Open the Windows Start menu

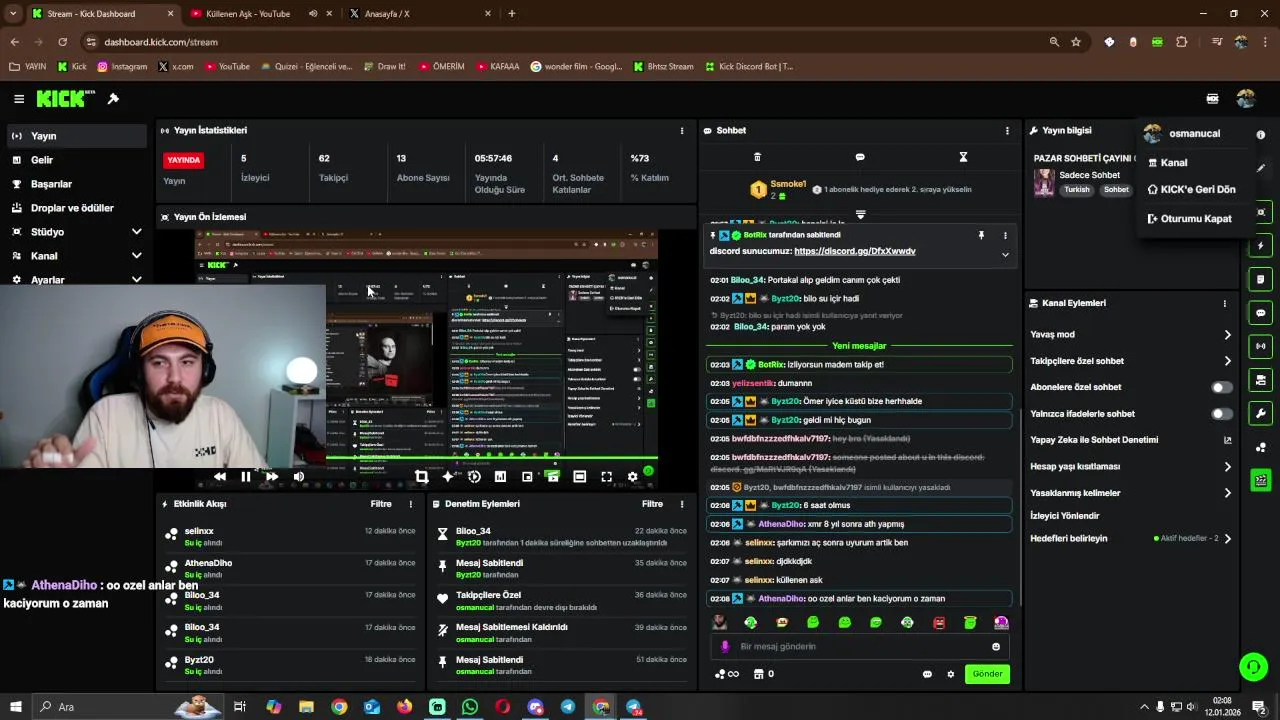pyautogui.click(x=16, y=707)
